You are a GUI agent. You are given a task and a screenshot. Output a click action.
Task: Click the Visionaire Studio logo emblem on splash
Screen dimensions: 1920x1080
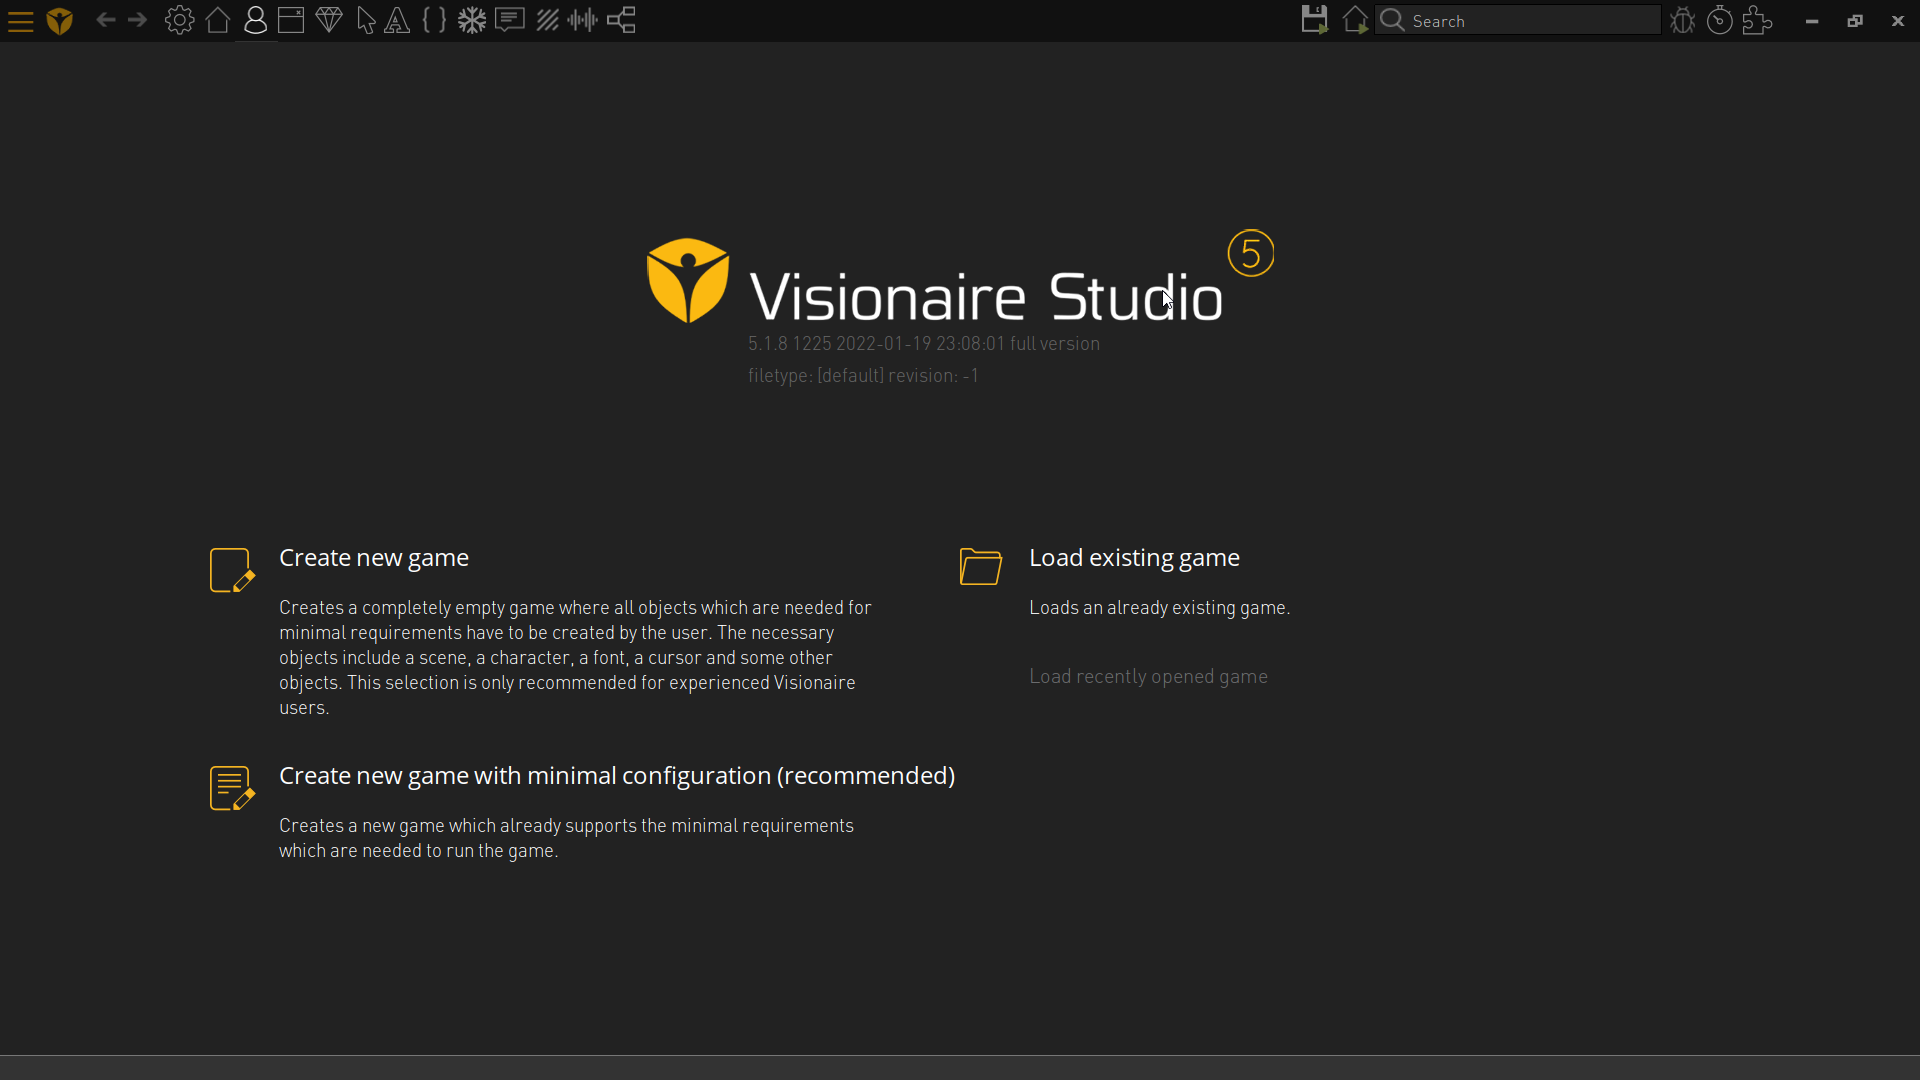pos(688,281)
